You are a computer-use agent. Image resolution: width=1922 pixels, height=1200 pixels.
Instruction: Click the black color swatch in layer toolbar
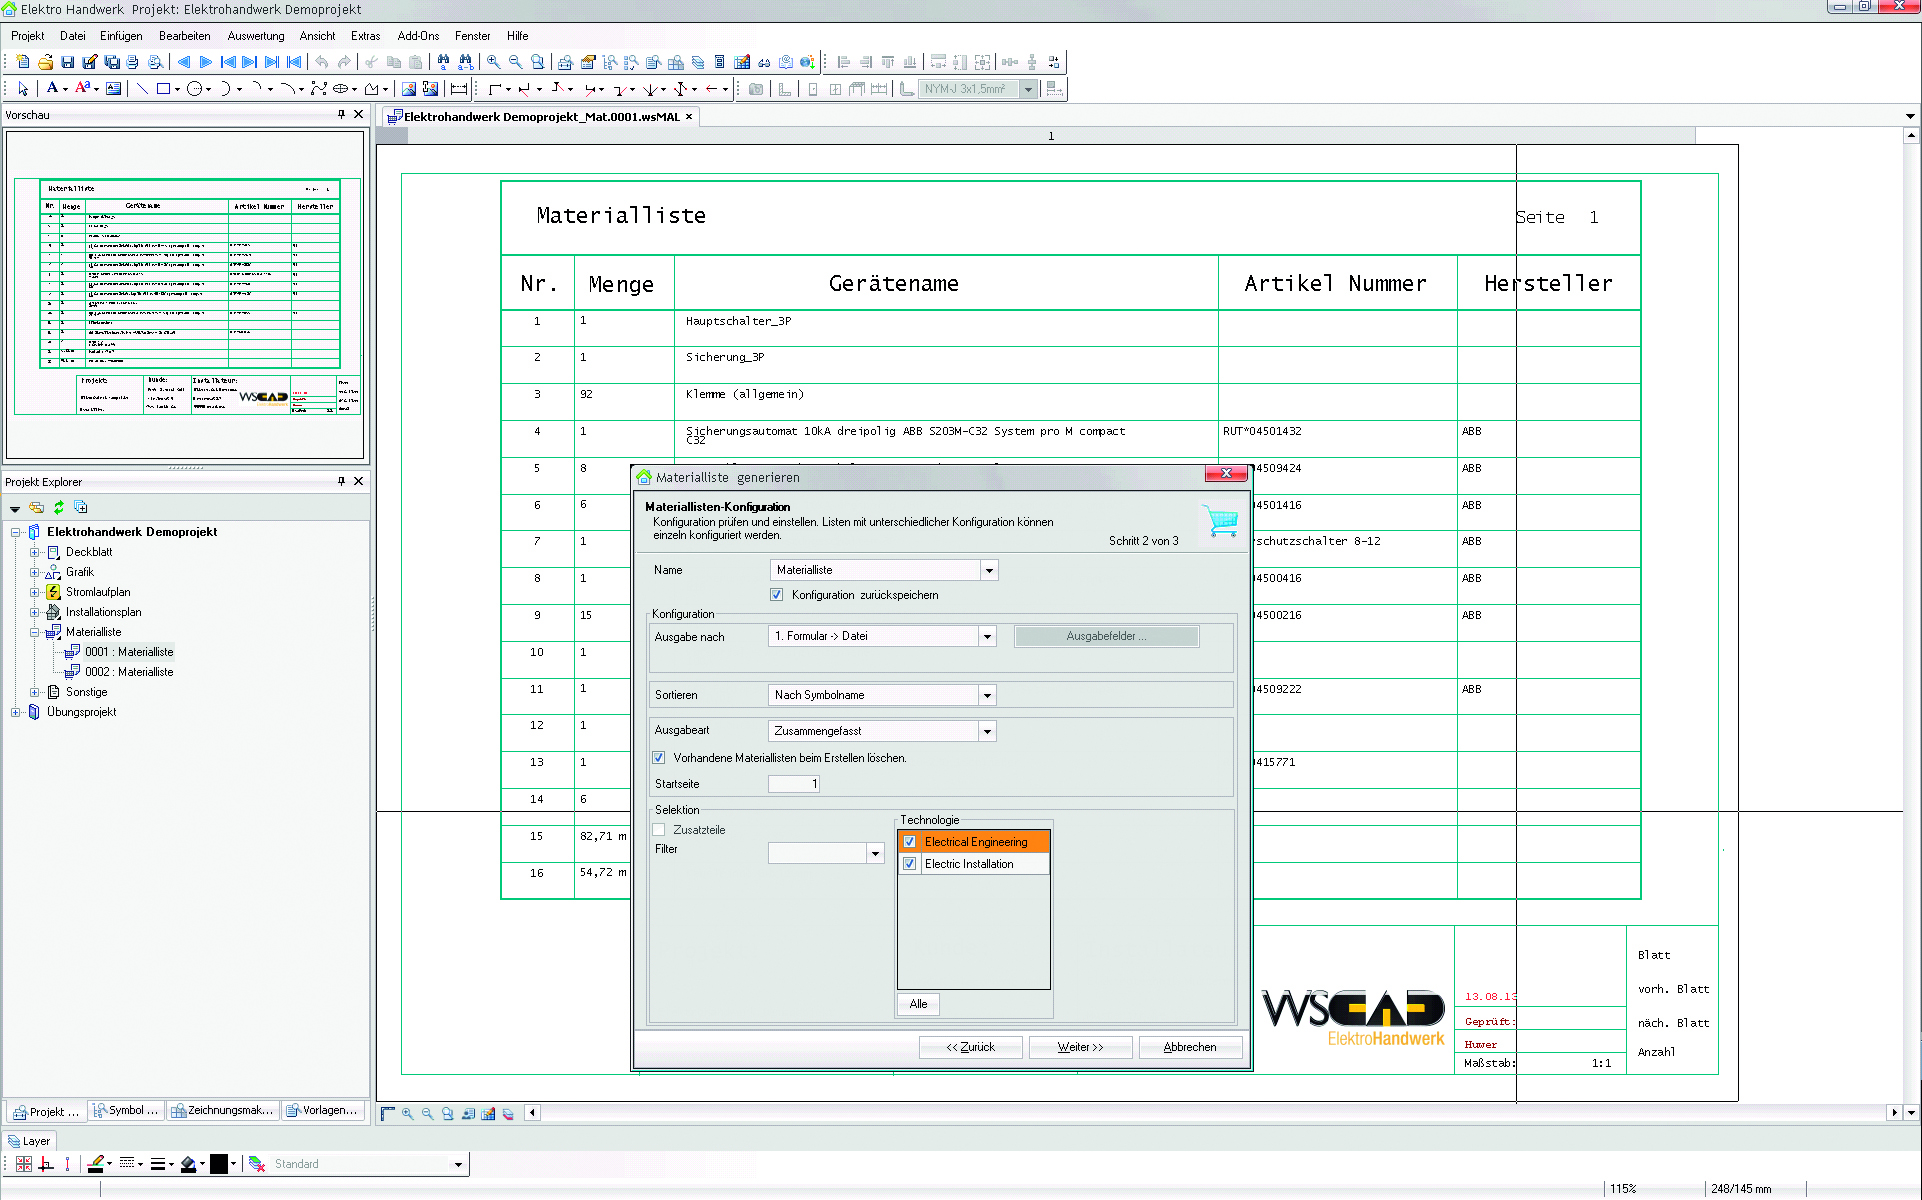tap(219, 1164)
